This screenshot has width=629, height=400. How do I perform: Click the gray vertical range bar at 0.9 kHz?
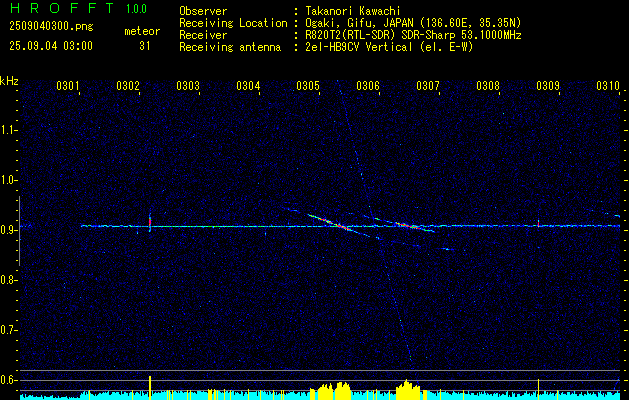[x=20, y=231]
